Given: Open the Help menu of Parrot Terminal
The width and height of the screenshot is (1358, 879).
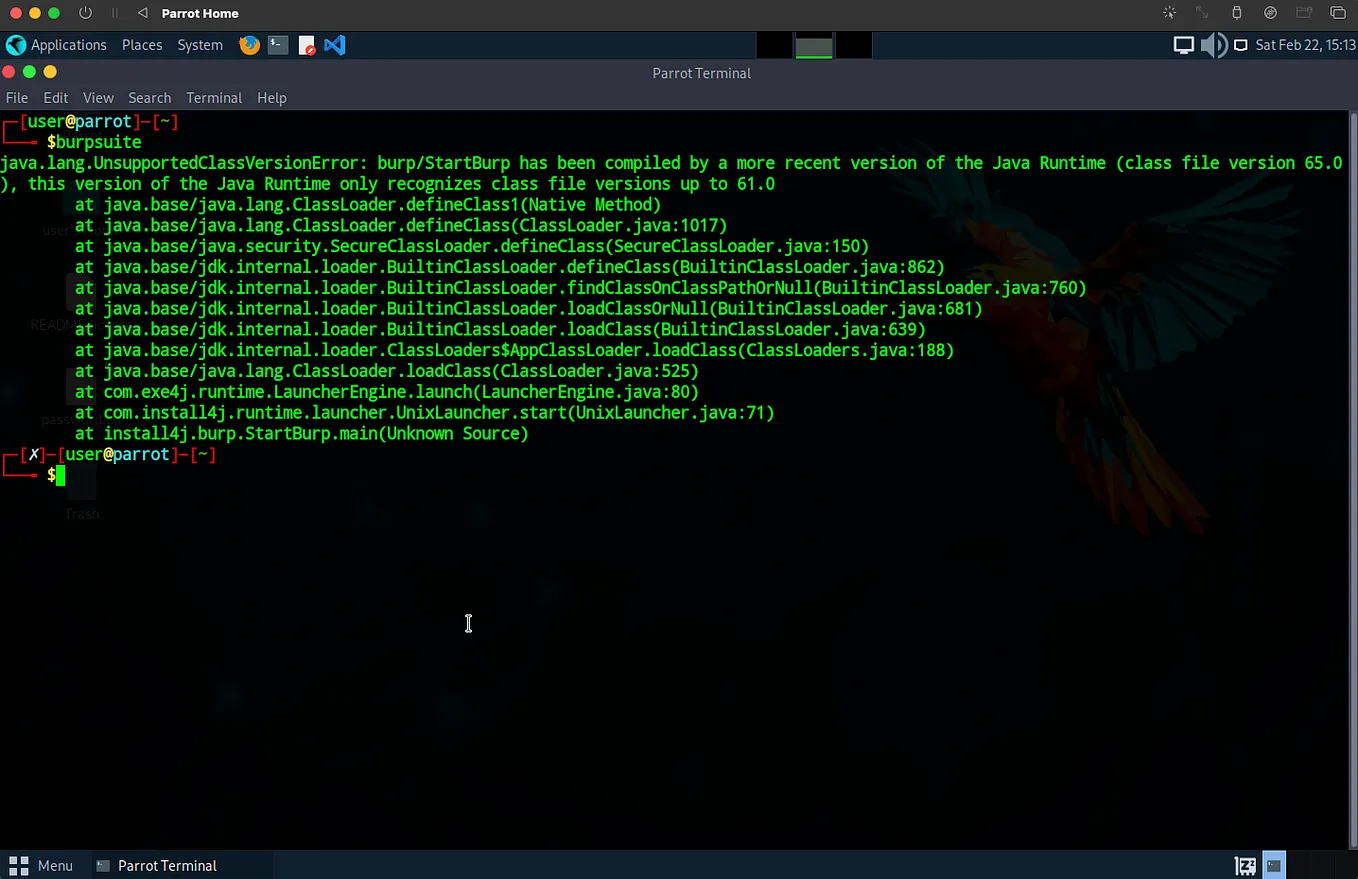Looking at the screenshot, I should pyautogui.click(x=272, y=97).
